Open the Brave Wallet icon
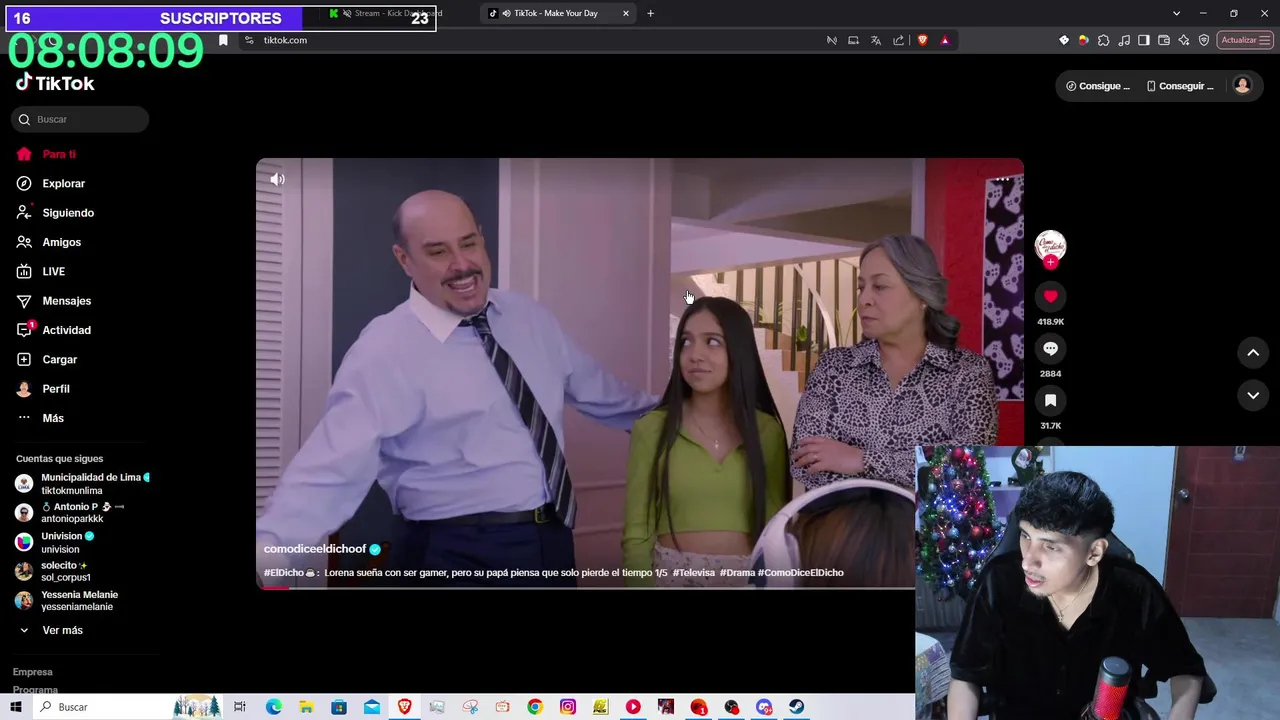Image resolution: width=1280 pixels, height=720 pixels. coord(1164,40)
